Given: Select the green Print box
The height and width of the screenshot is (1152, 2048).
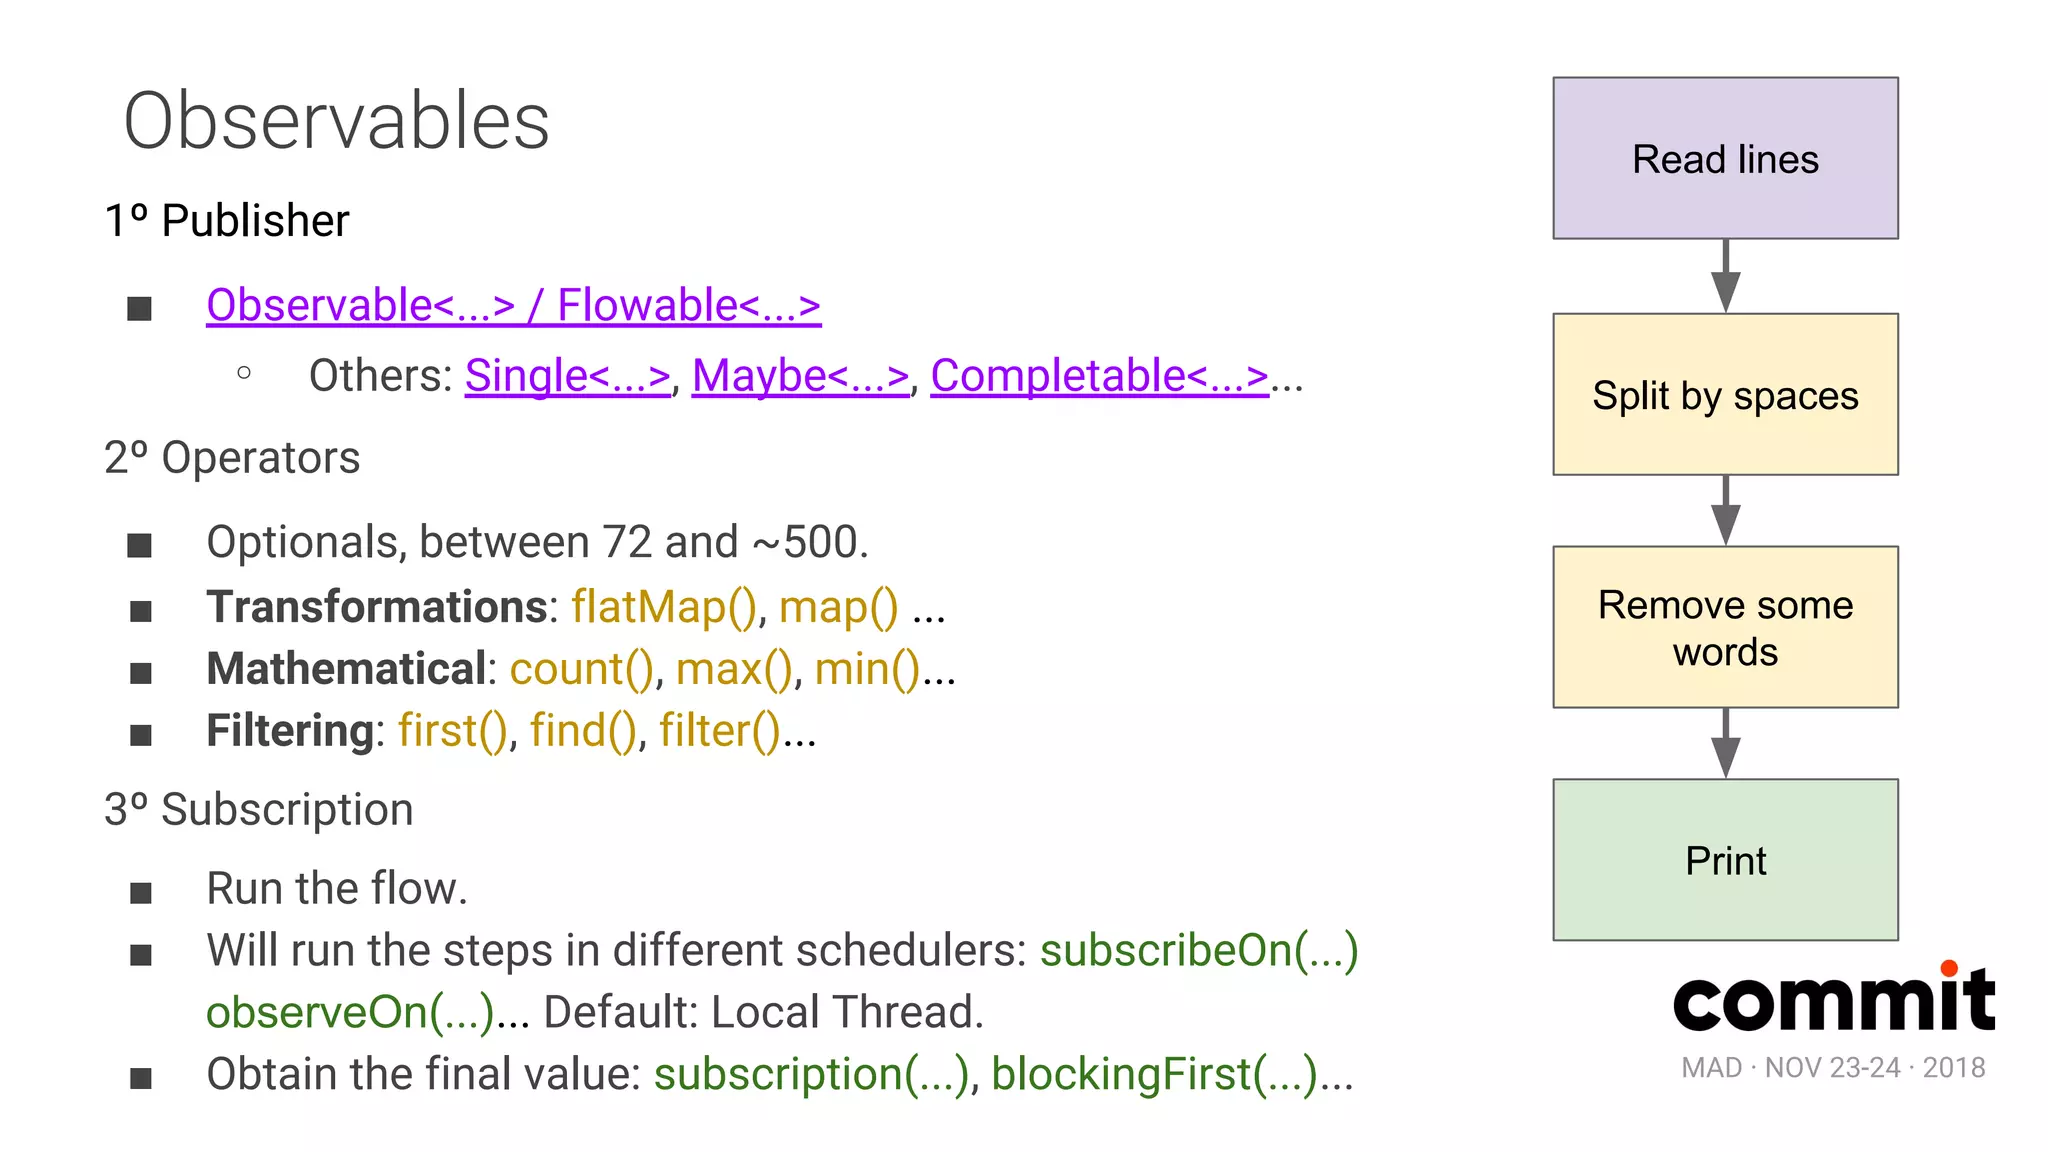Looking at the screenshot, I should click(1725, 860).
